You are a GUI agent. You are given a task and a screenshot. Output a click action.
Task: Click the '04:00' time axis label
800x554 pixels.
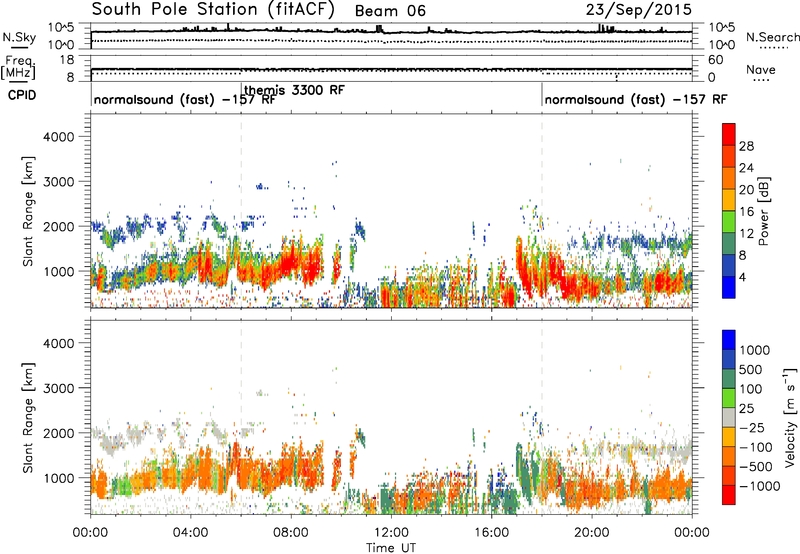[x=191, y=533]
